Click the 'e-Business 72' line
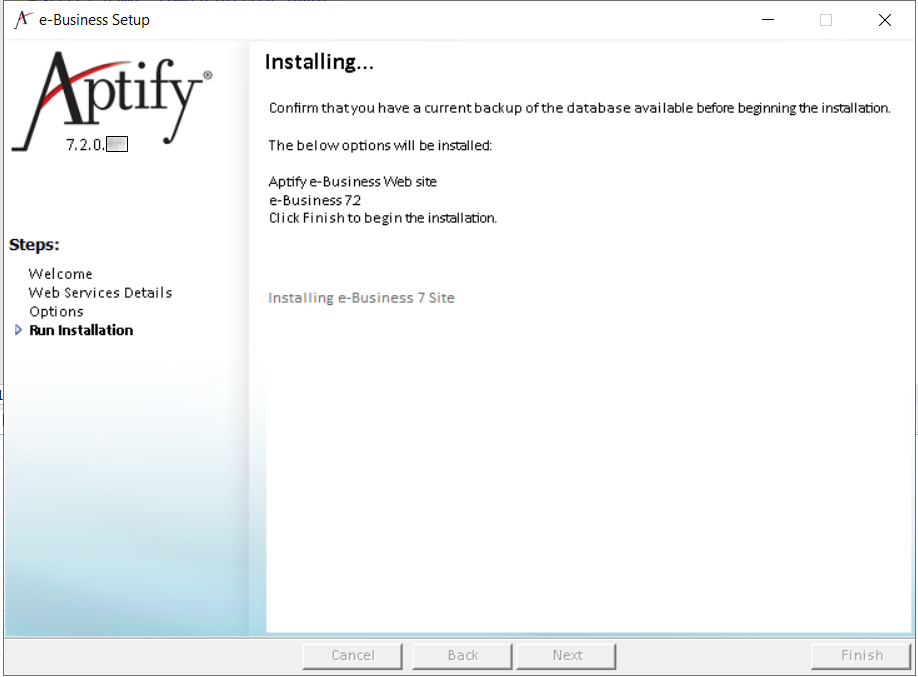 (x=315, y=200)
